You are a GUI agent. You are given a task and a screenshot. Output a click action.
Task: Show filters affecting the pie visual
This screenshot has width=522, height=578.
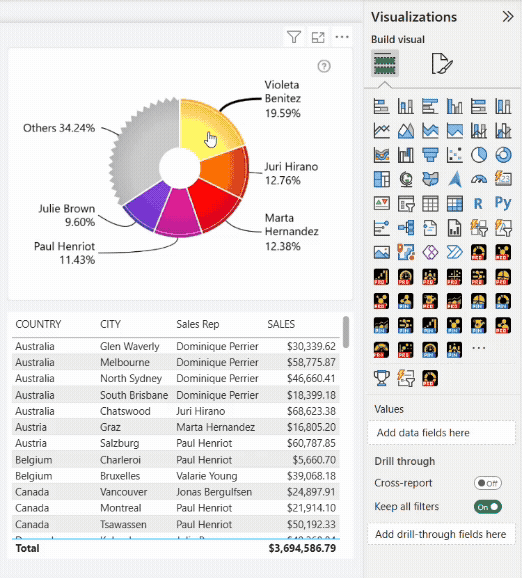(x=294, y=37)
